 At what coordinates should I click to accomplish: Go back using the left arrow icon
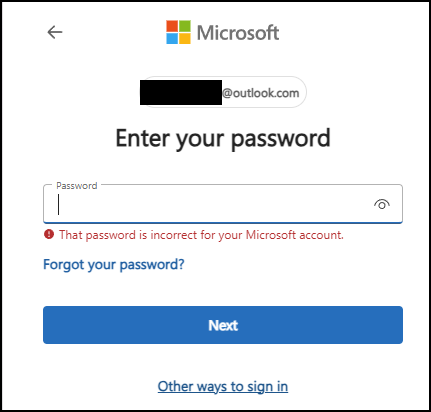pos(55,32)
